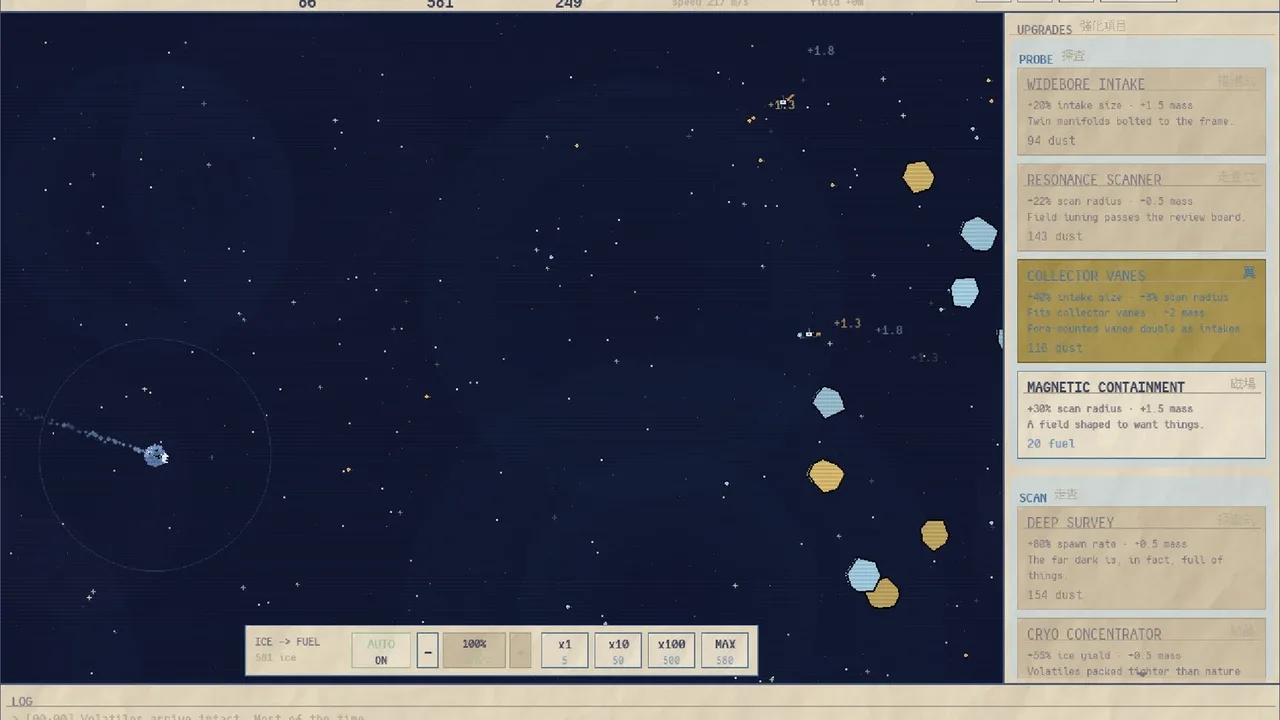Click the "154 dust" cost text

pyautogui.click(x=1055, y=594)
